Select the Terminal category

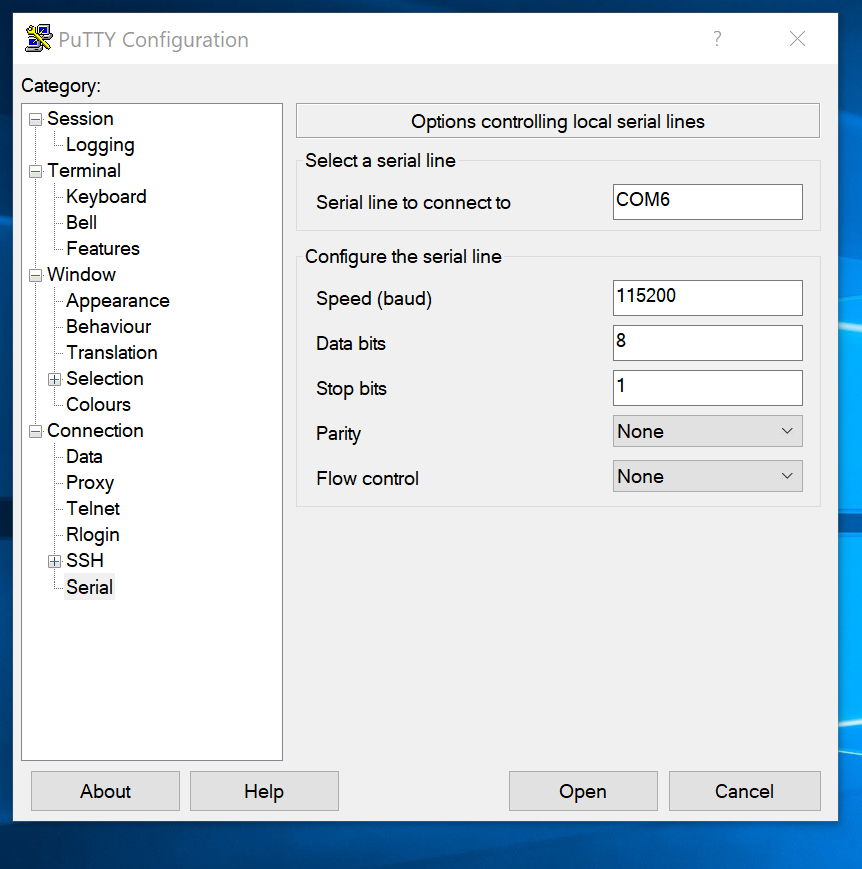84,171
